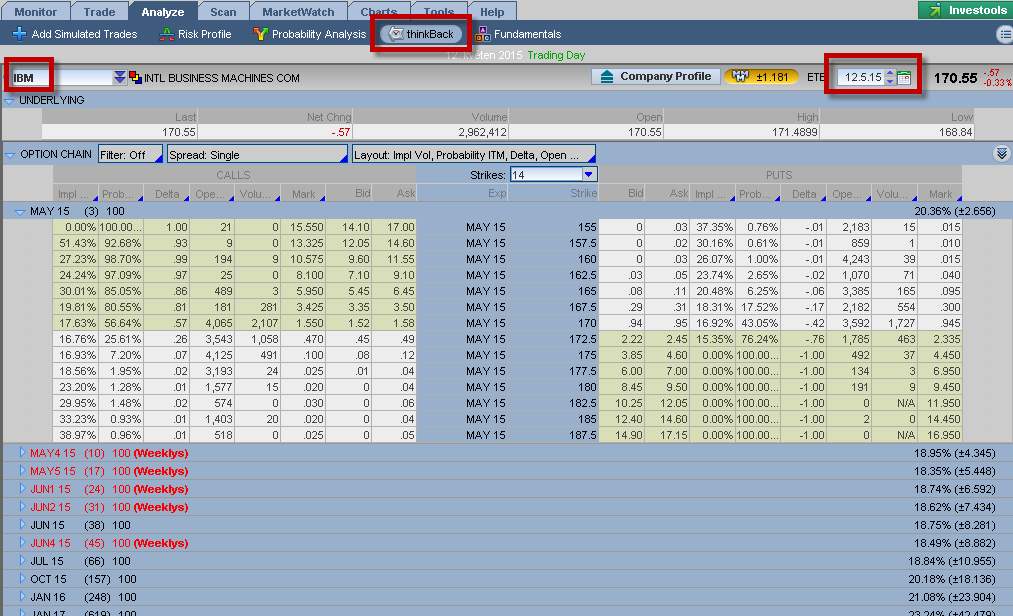Open Probability Analysis tool
1013x616 pixels.
pos(310,34)
